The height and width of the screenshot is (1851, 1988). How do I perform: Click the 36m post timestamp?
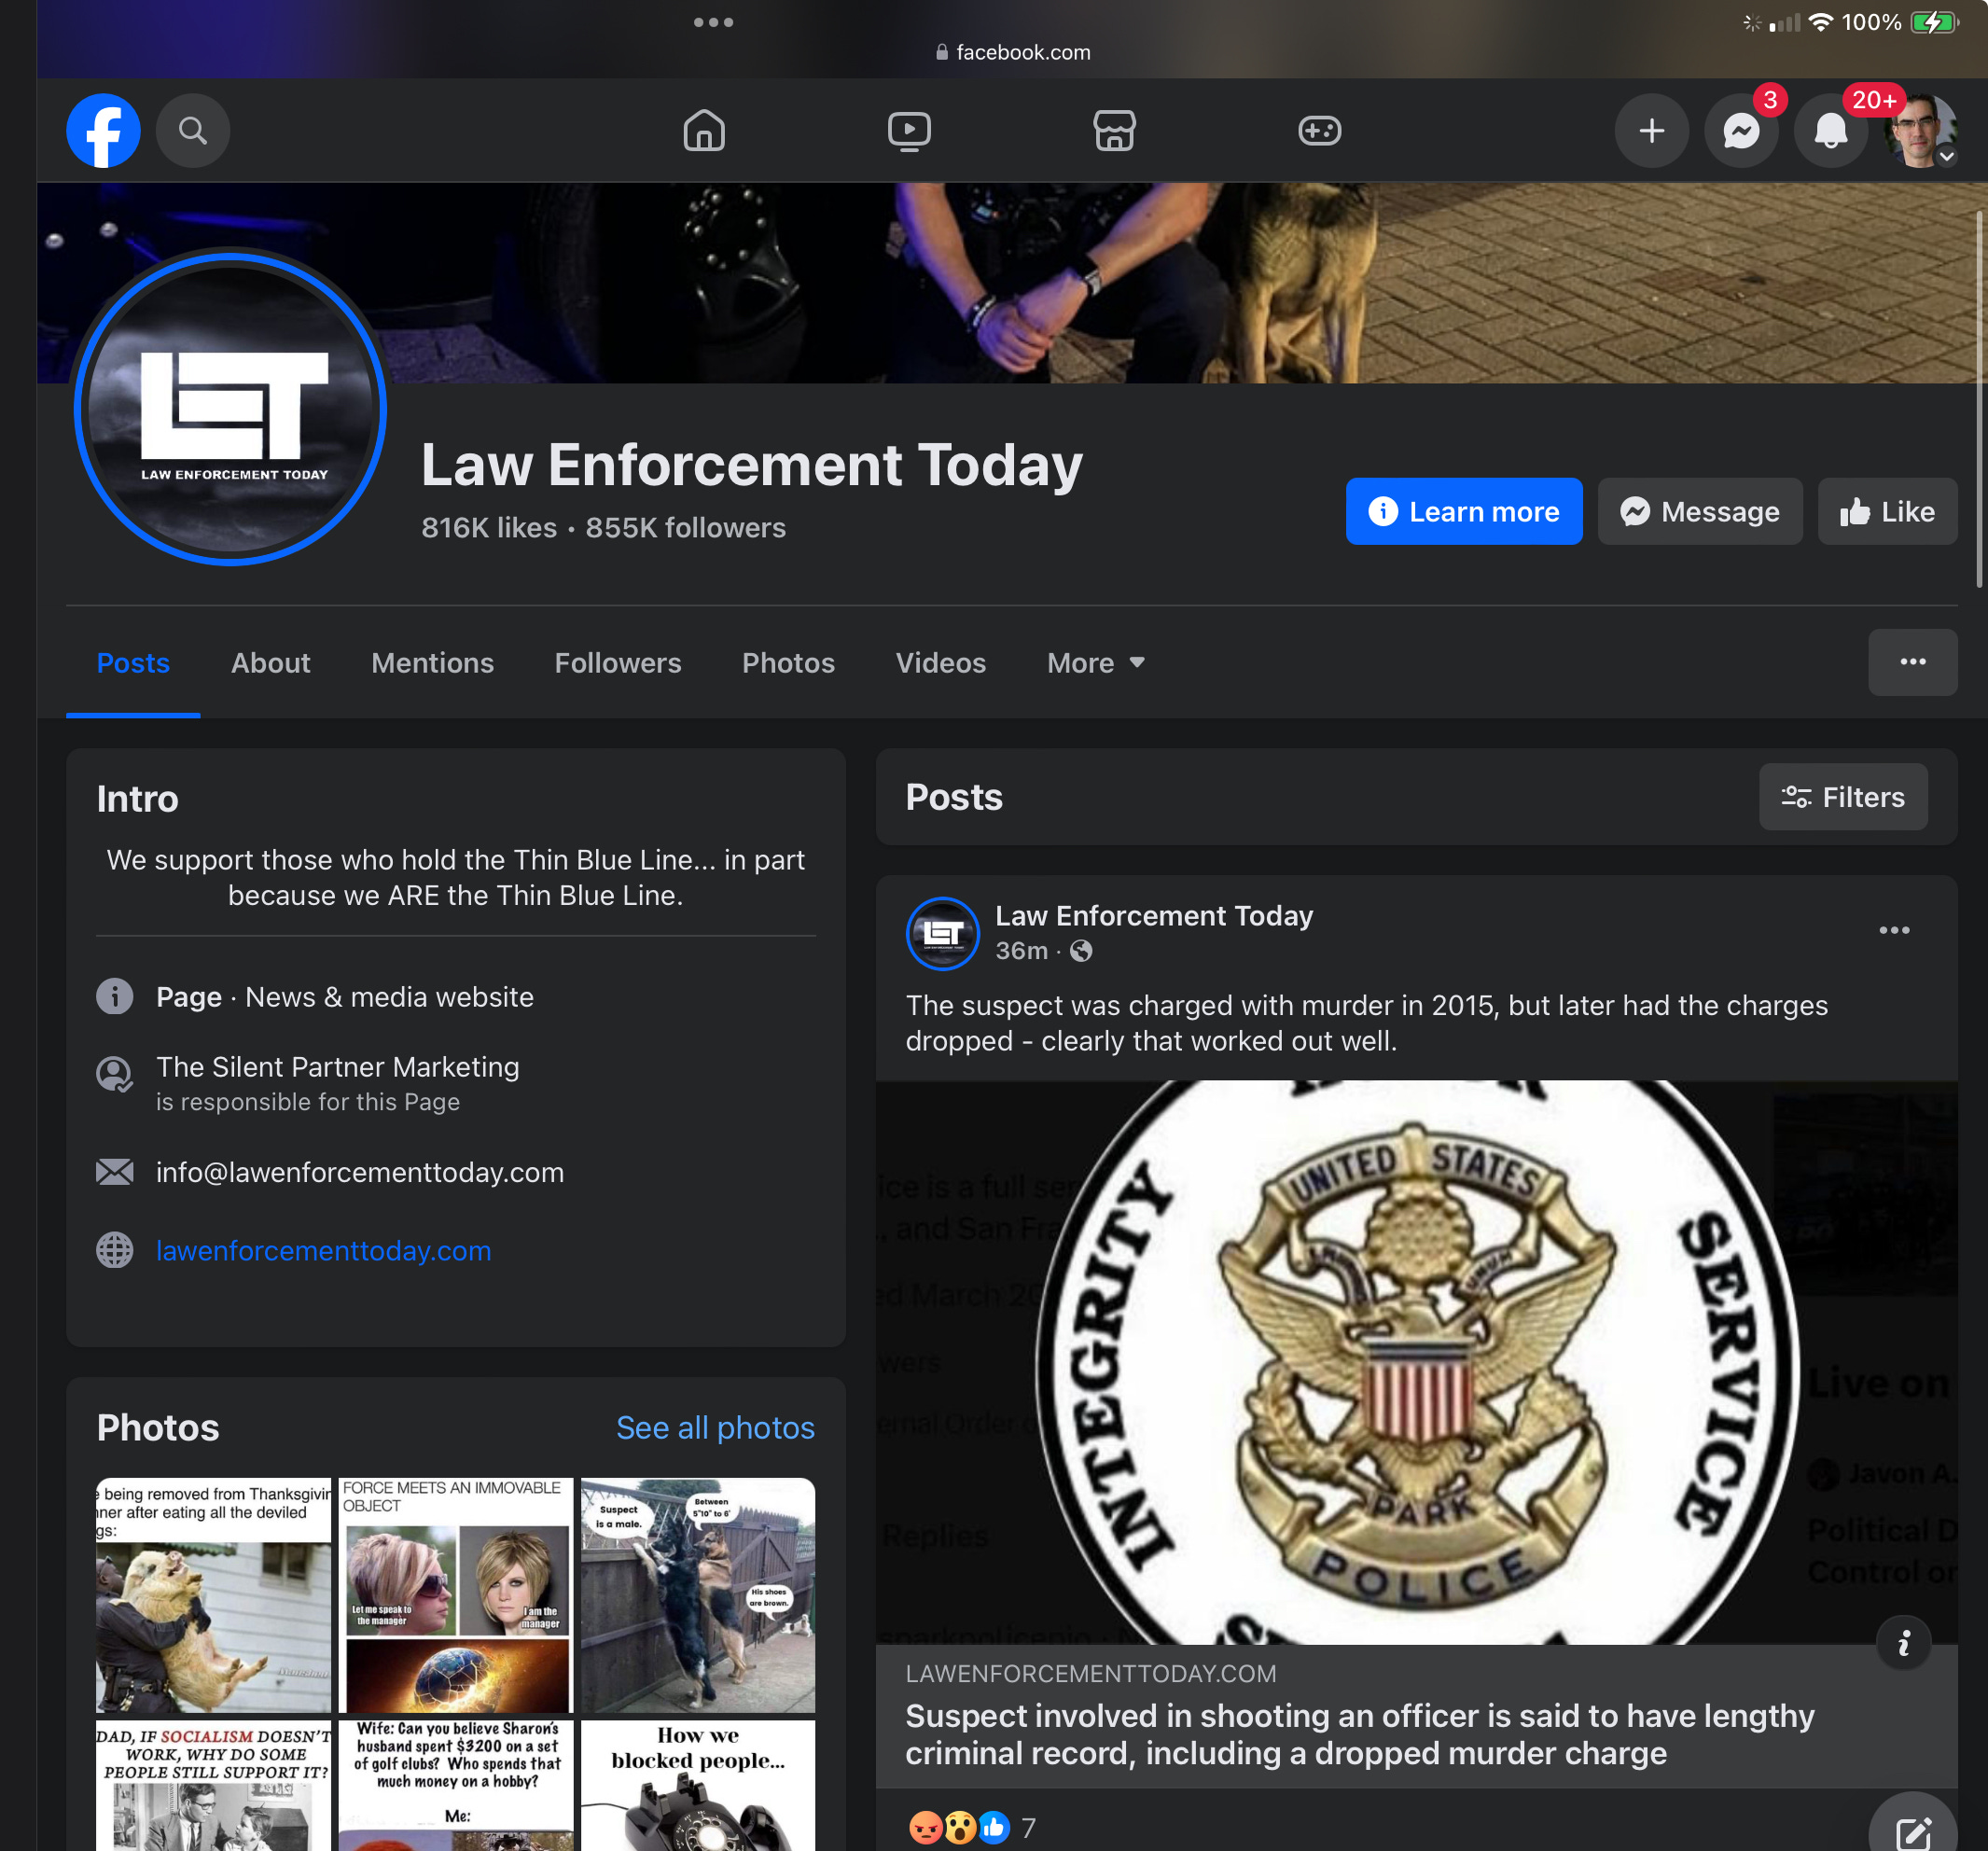tap(1021, 951)
